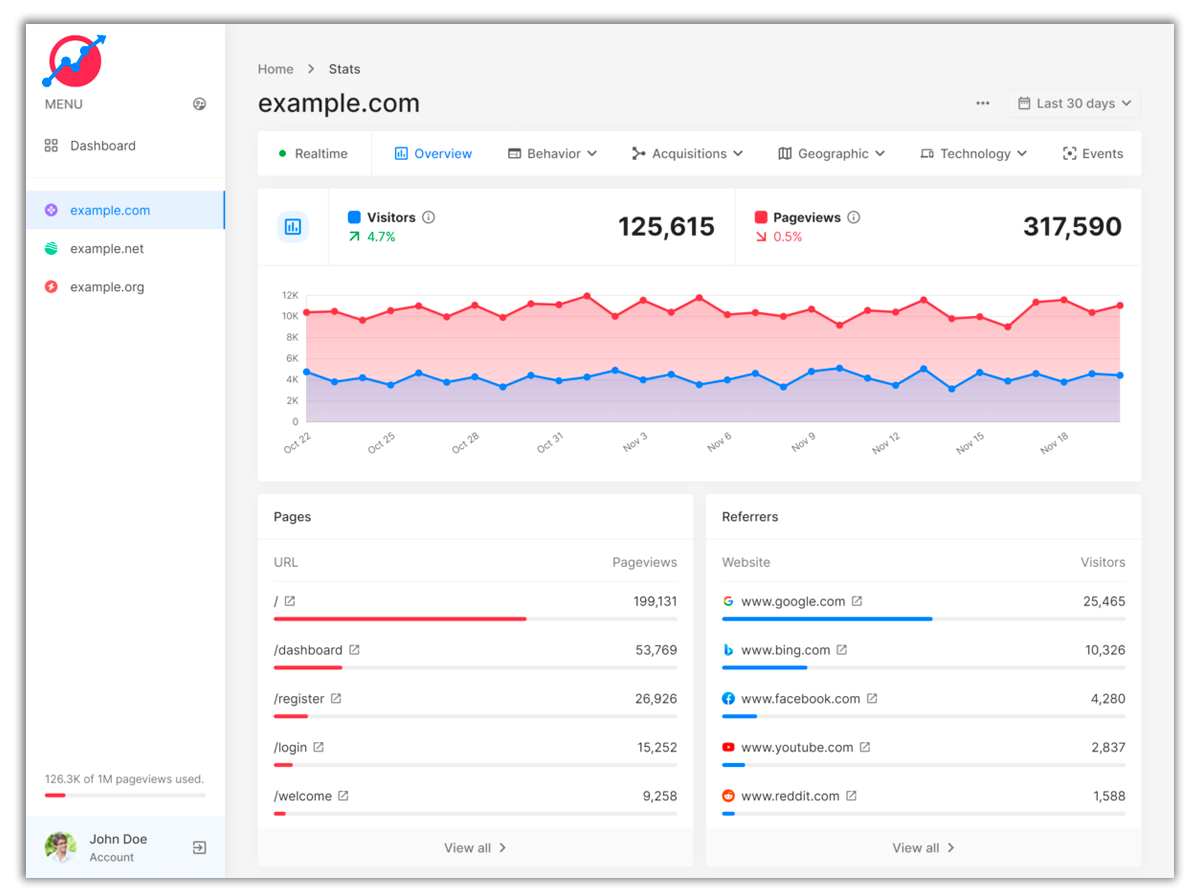Image resolution: width=1200 pixels, height=892 pixels.
Task: Open /dashboard external link icon
Action: (354, 650)
